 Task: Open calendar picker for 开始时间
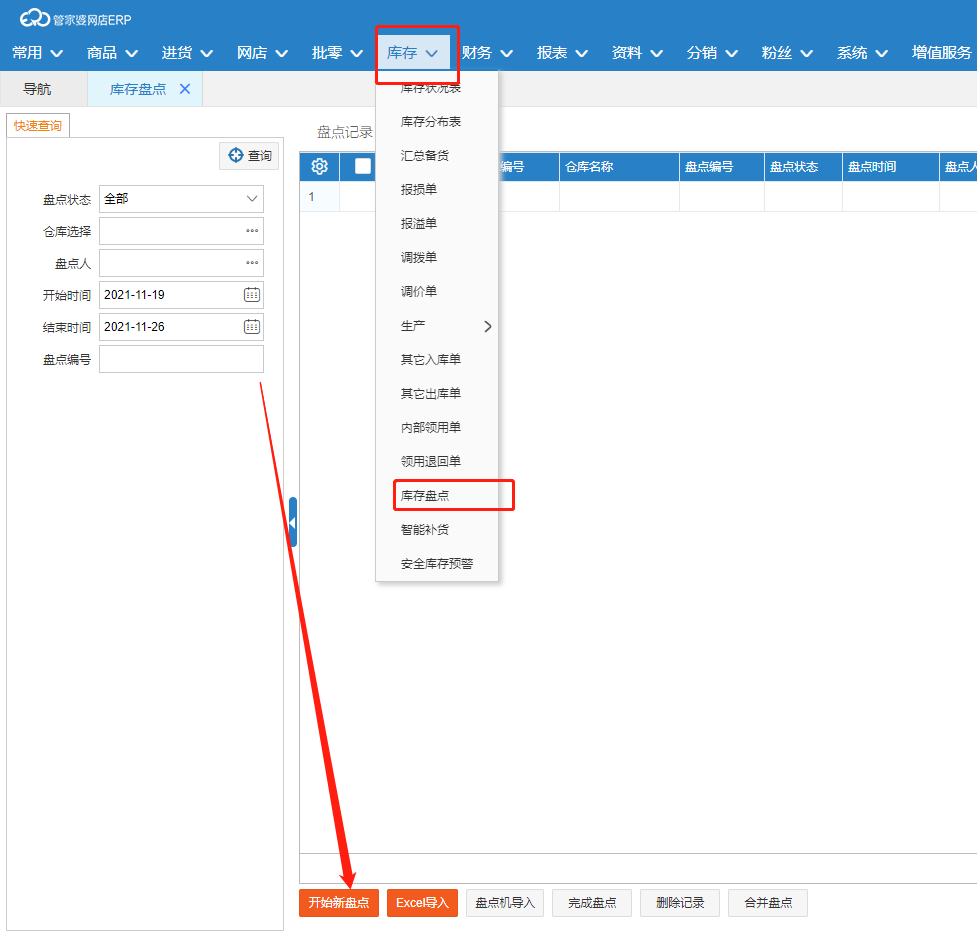pyautogui.click(x=252, y=295)
